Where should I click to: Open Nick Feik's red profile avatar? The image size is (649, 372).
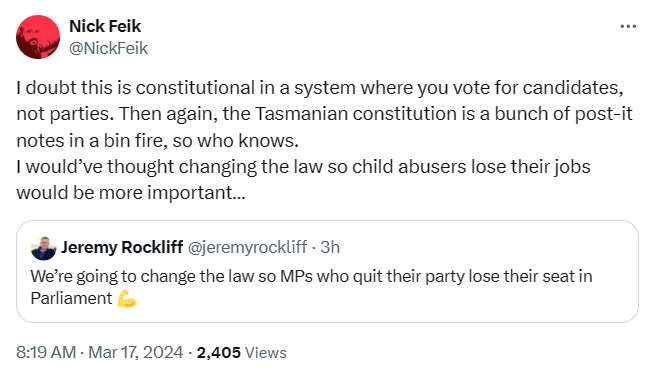38,37
